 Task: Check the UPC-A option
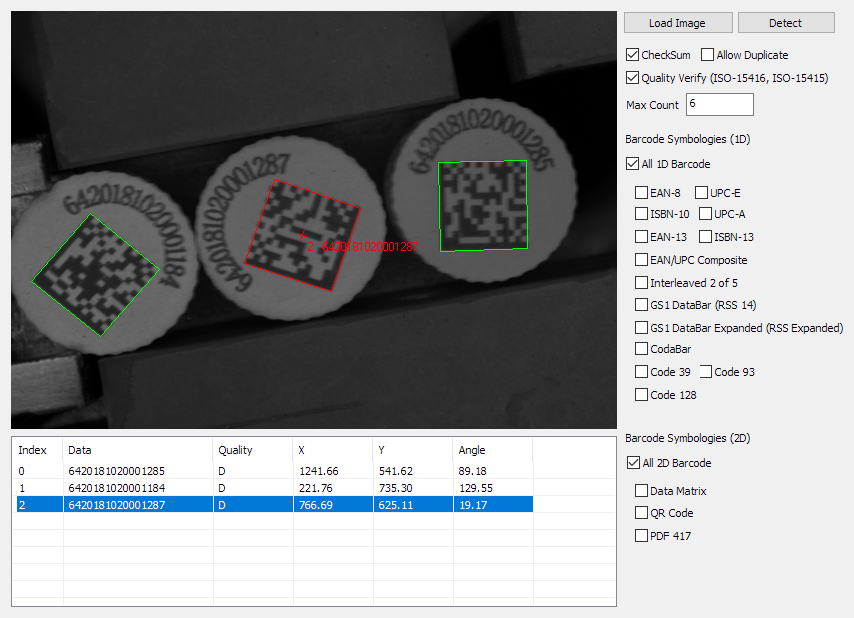pyautogui.click(x=705, y=214)
